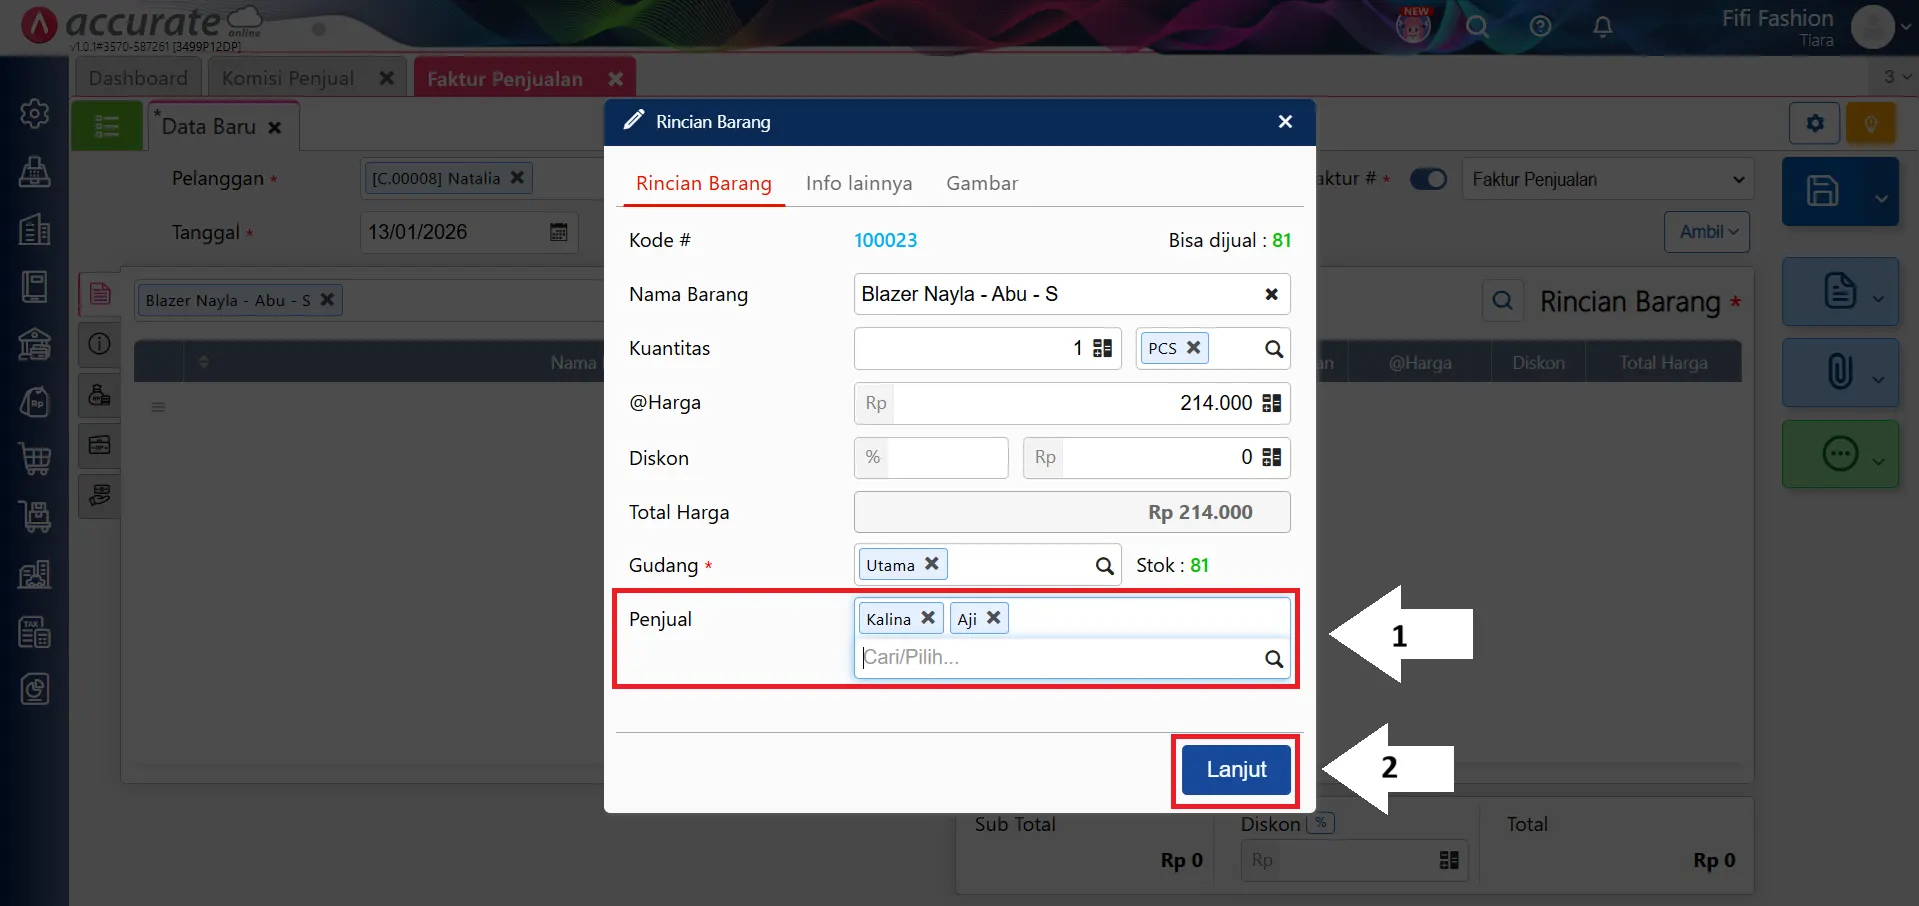Image resolution: width=1919 pixels, height=906 pixels.
Task: Click the search icon in Penjual field
Action: coord(1273,659)
